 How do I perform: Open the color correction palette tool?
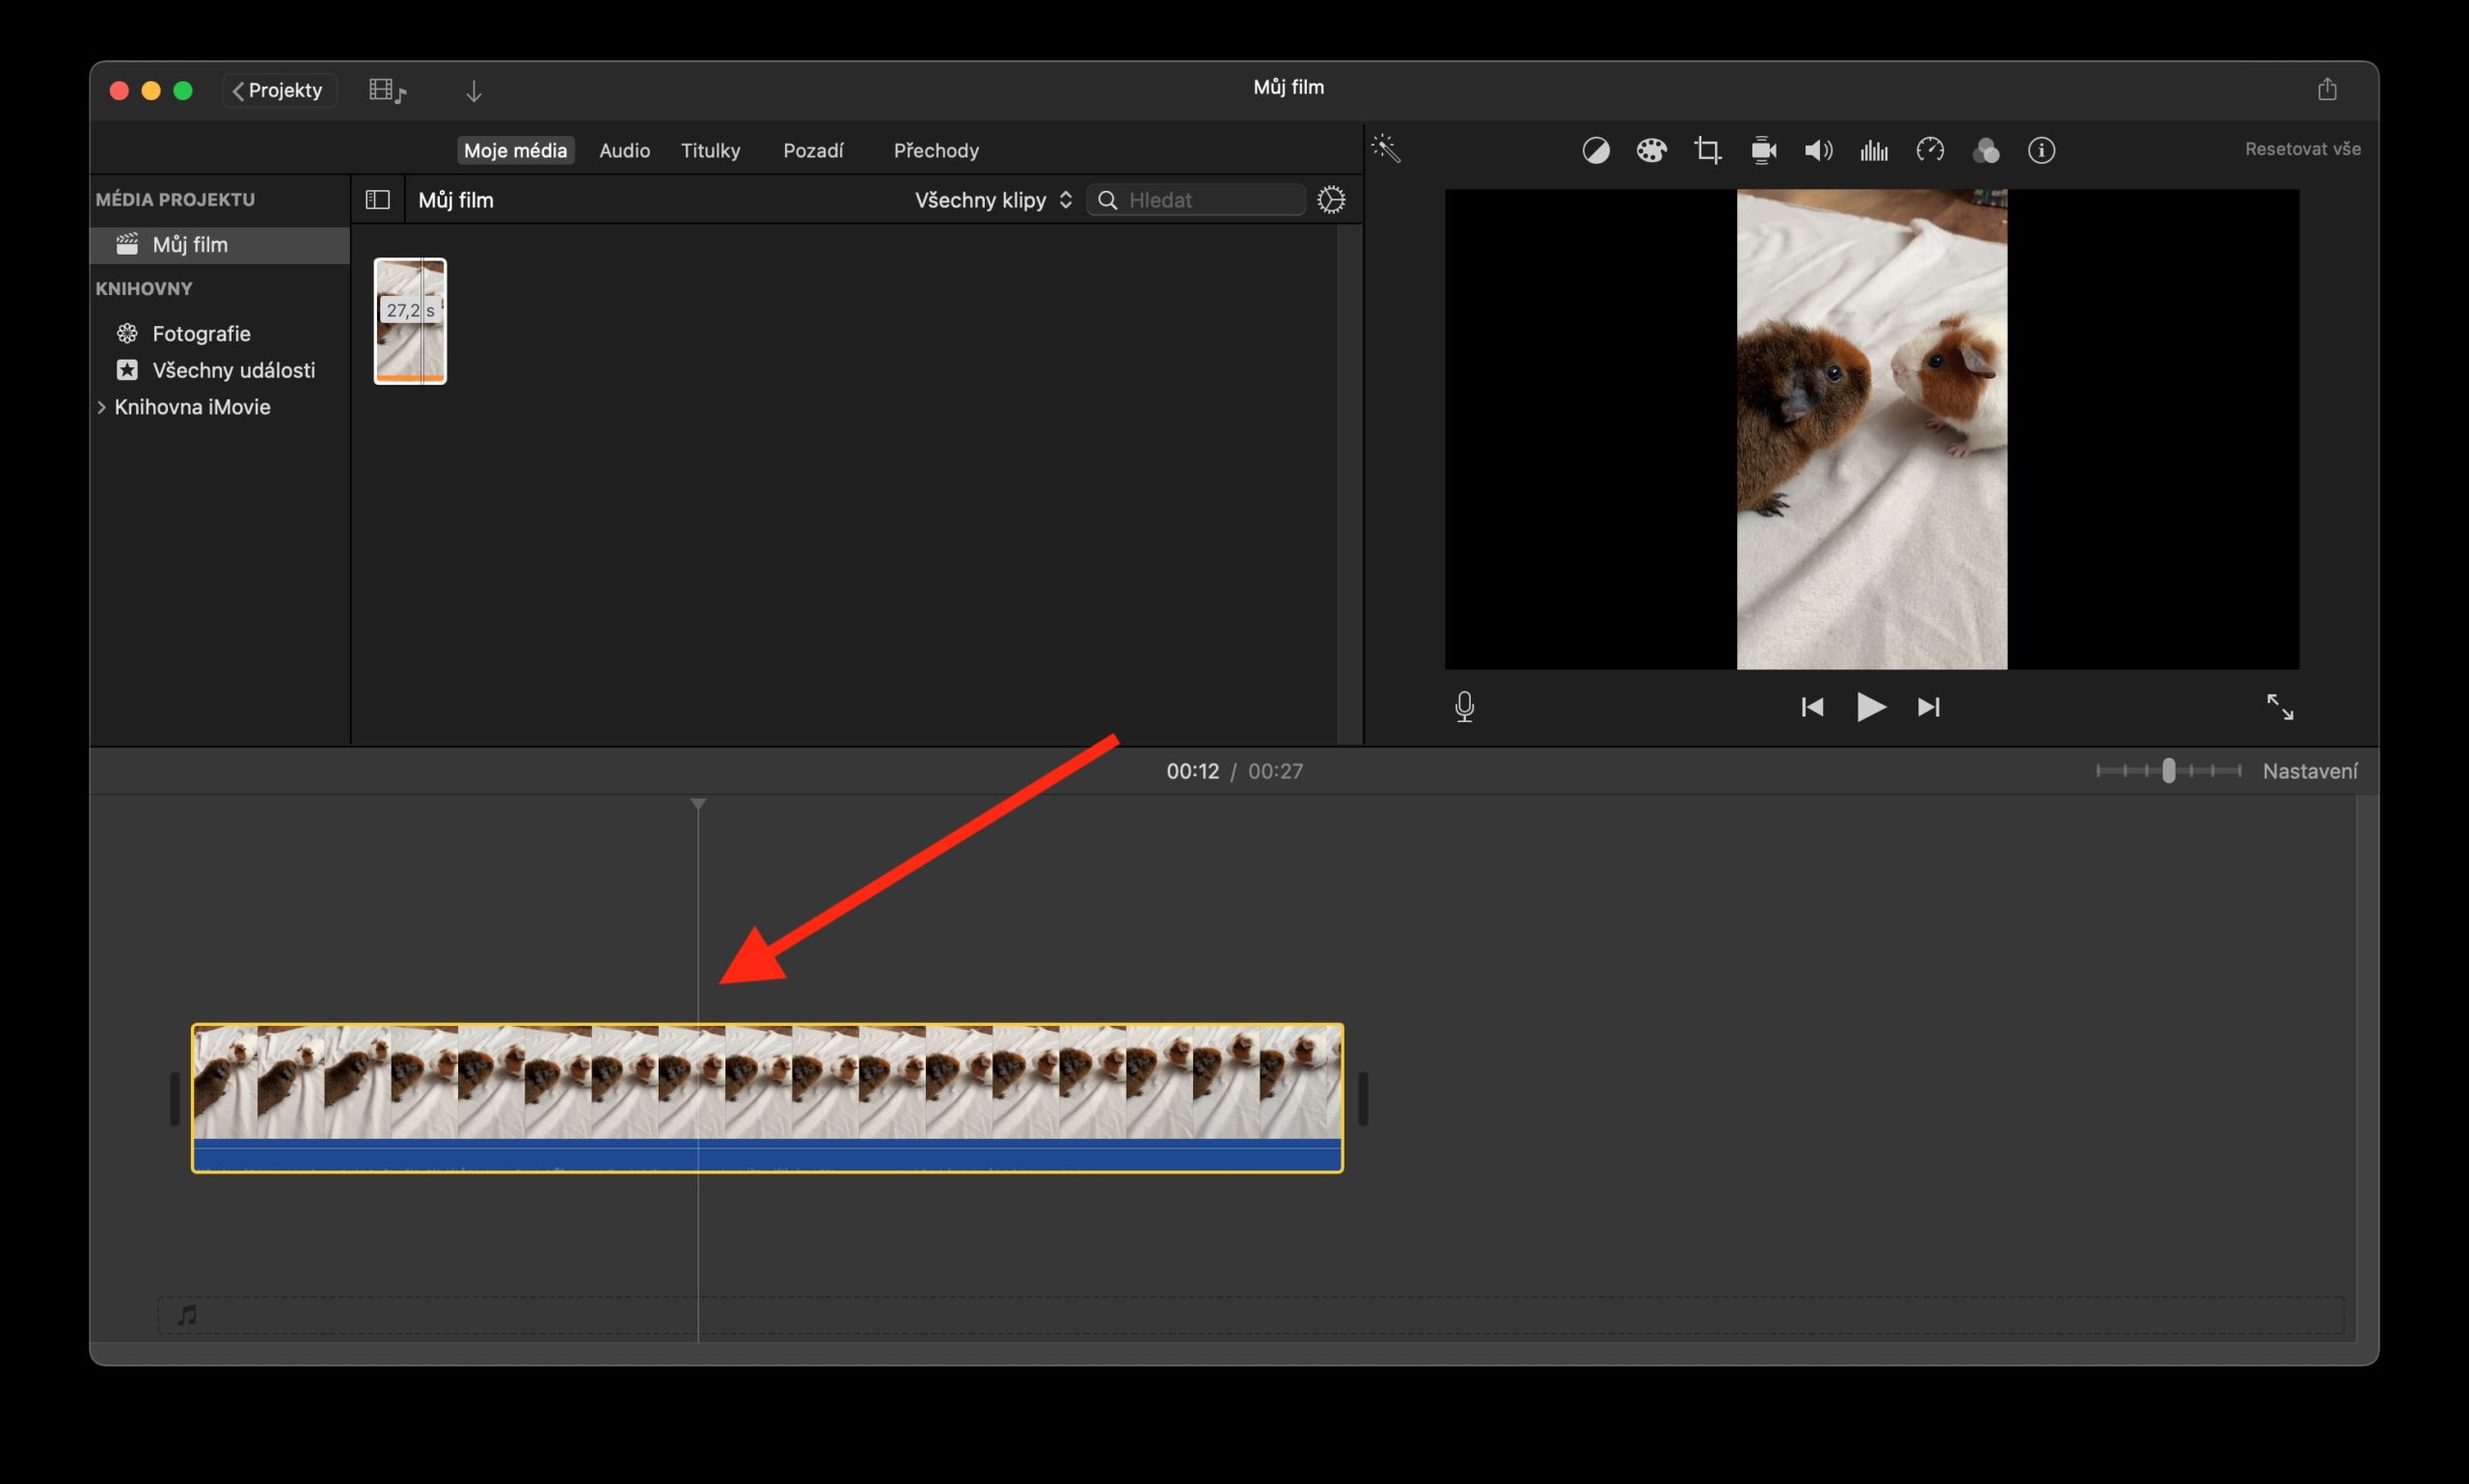coord(1652,150)
